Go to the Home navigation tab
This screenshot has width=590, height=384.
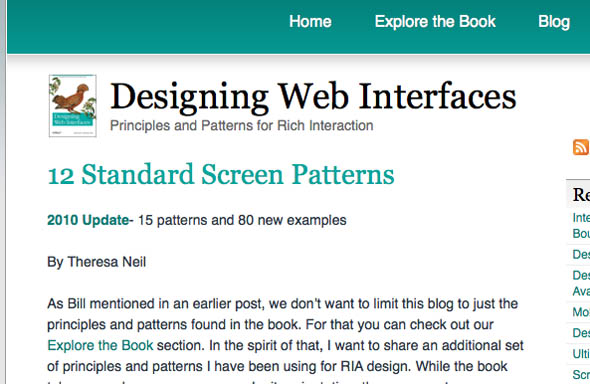[310, 21]
